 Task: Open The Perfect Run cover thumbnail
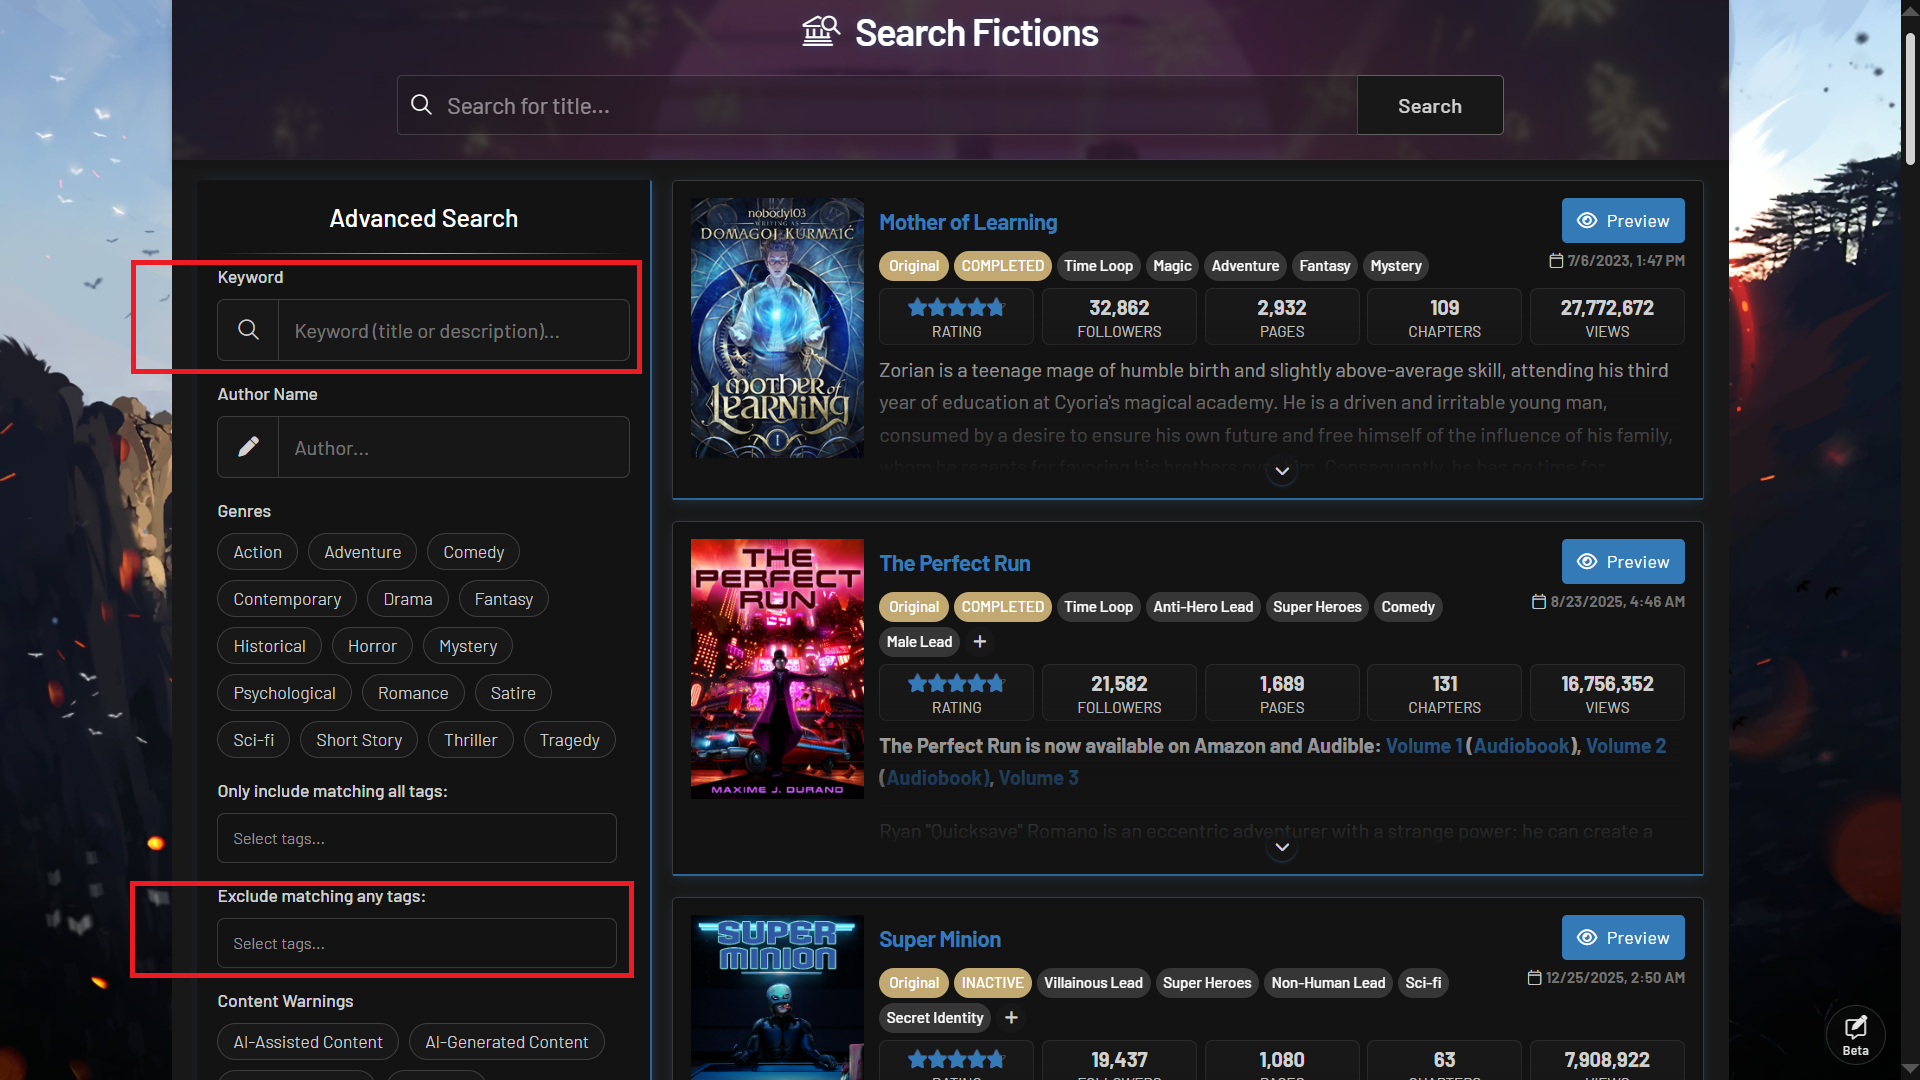point(777,669)
